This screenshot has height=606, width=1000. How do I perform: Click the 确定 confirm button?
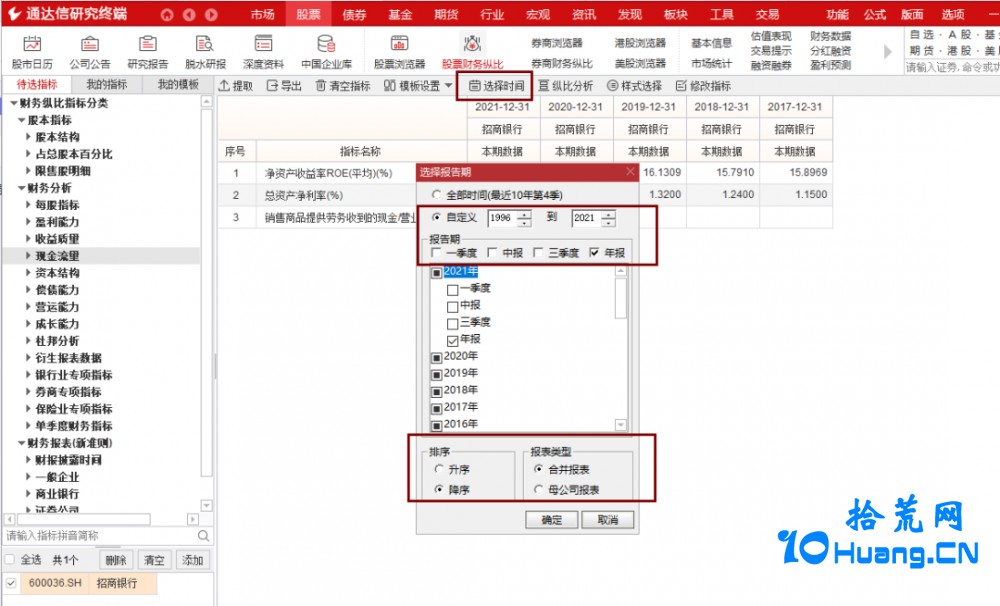tap(552, 520)
